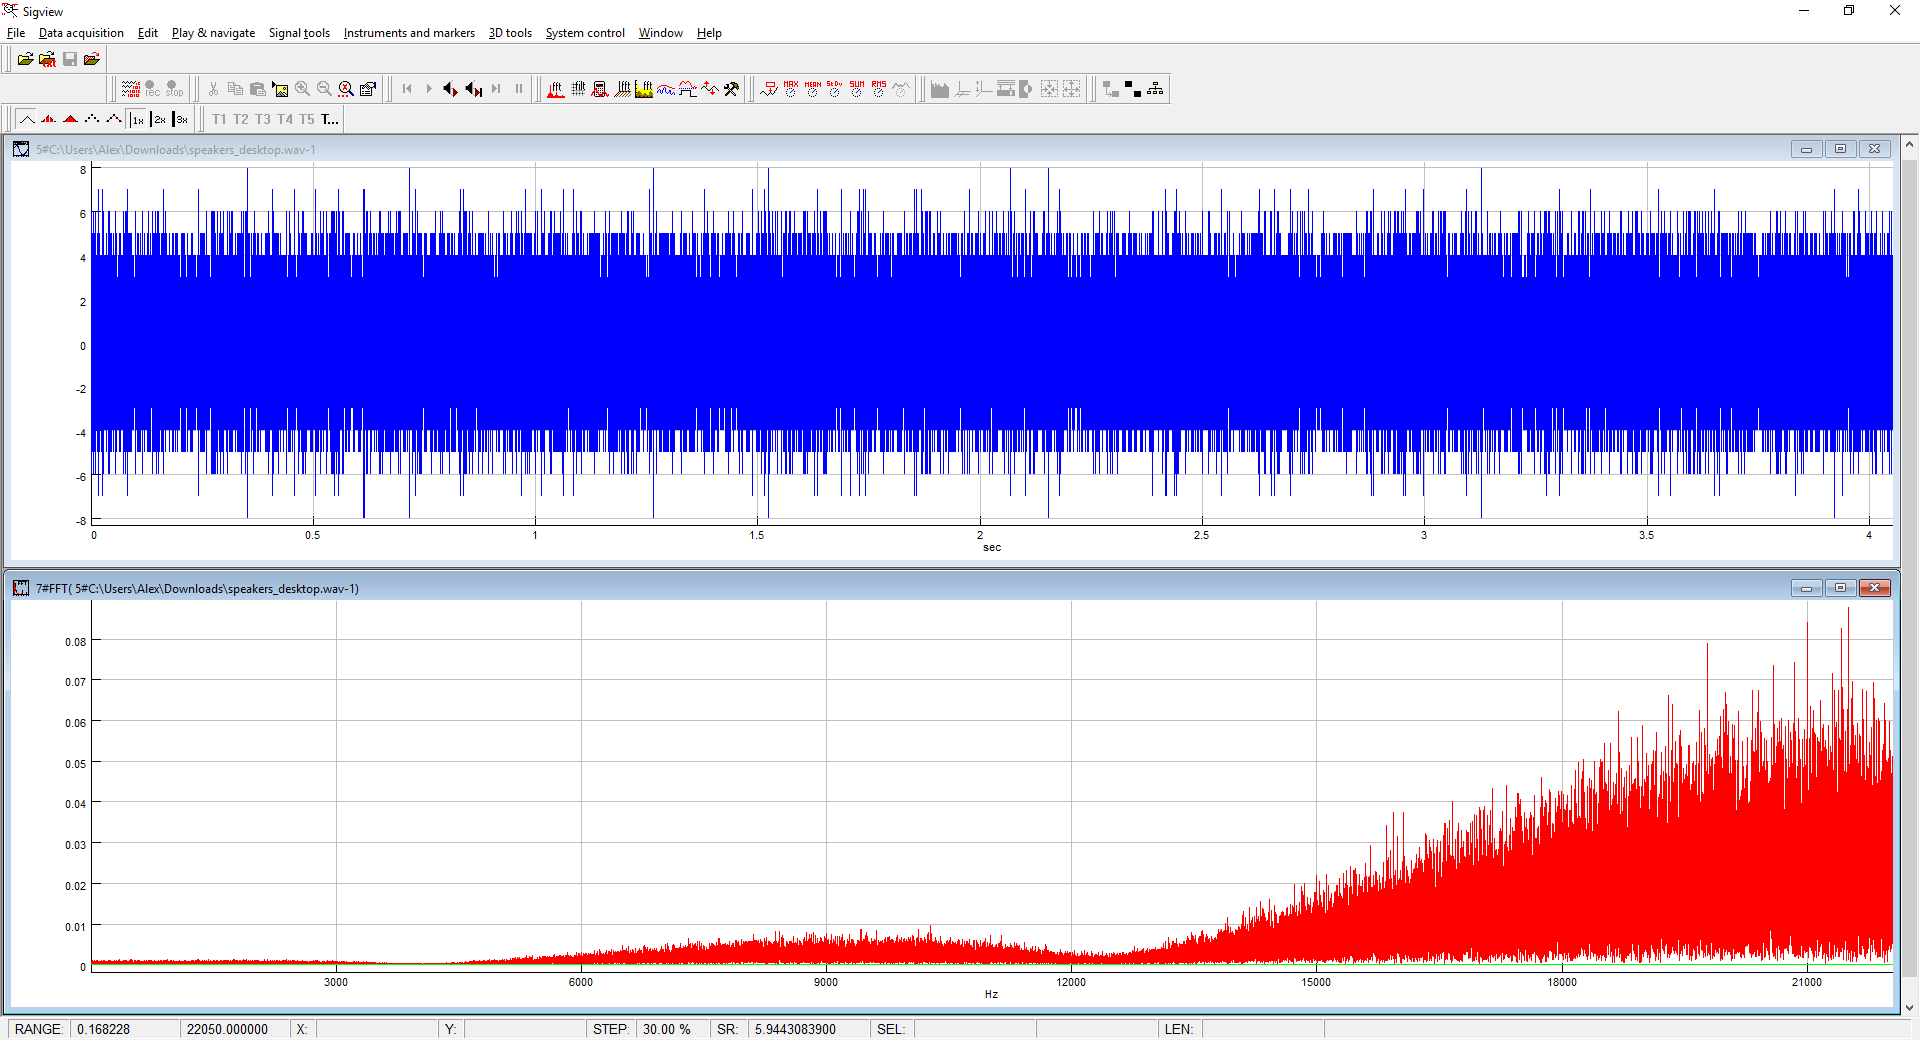Open the System control menu
Image resolution: width=1920 pixels, height=1040 pixels.
pos(585,33)
